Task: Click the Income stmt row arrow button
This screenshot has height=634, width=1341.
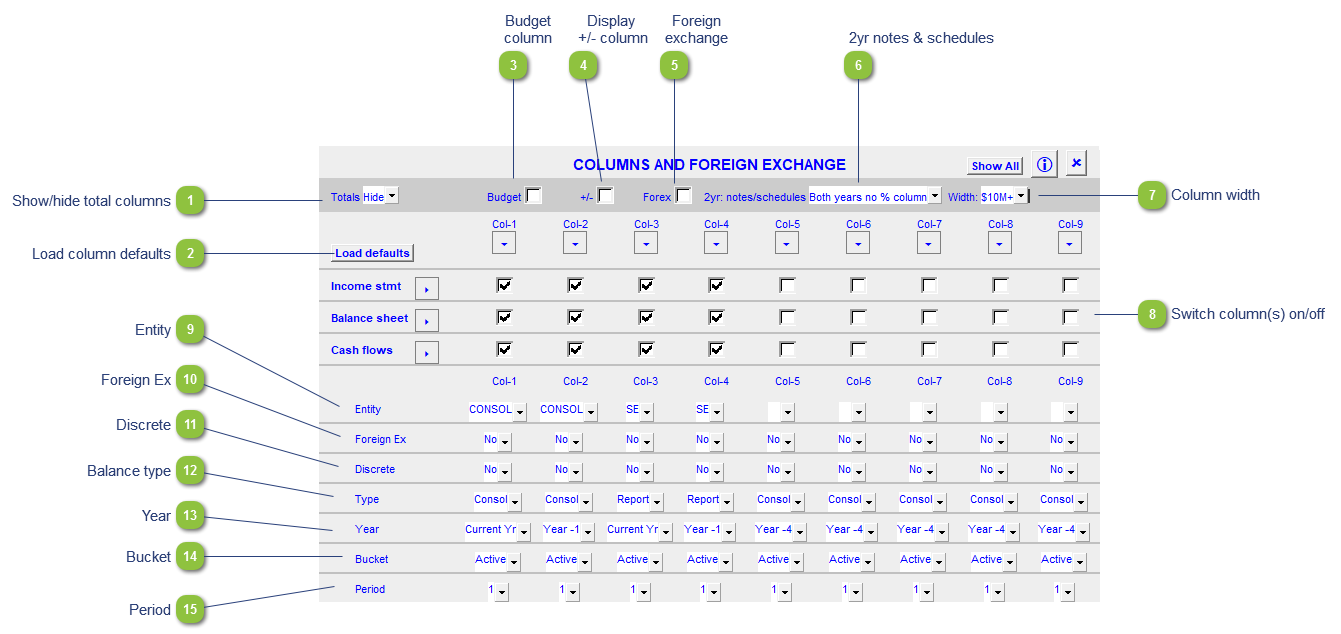Action: pos(427,289)
